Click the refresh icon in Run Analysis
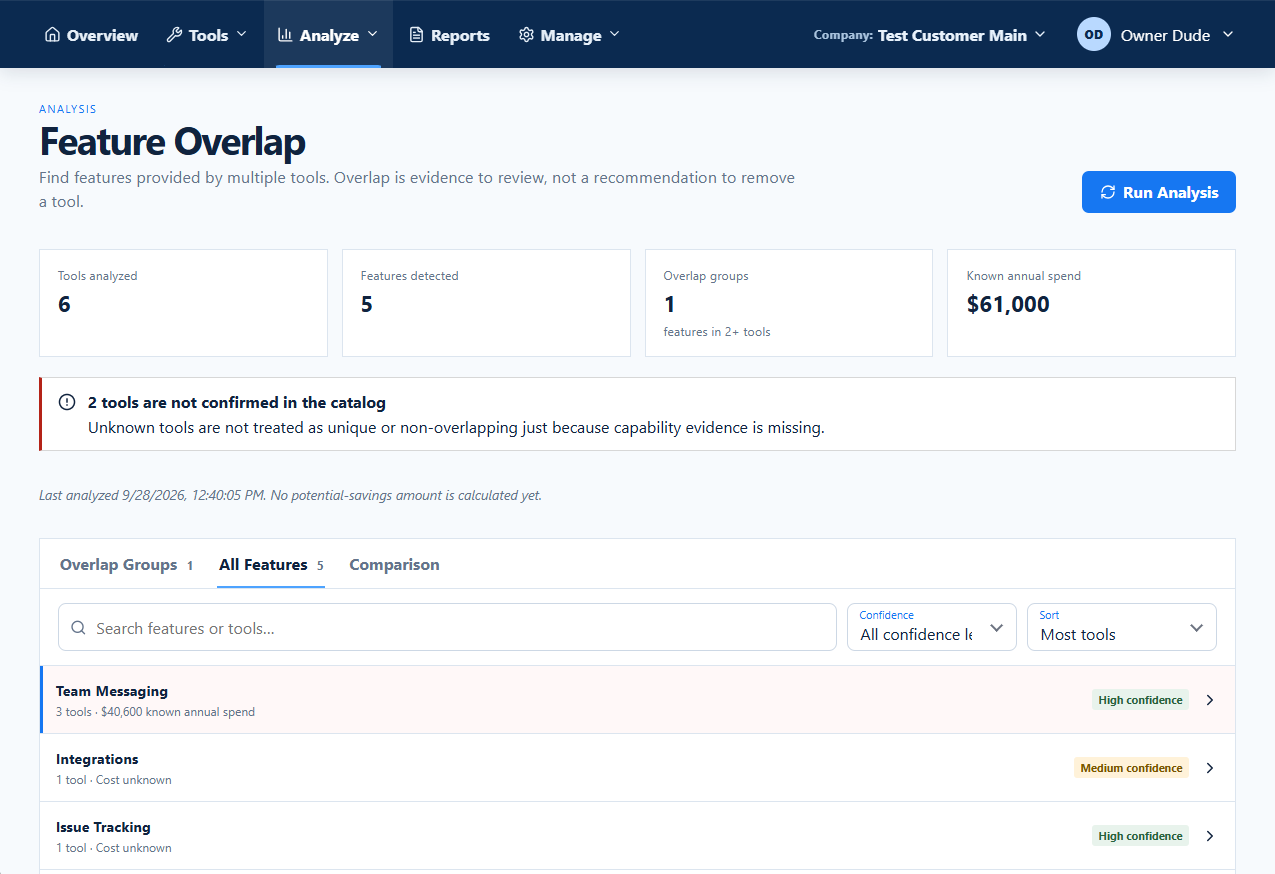The width and height of the screenshot is (1275, 874). click(x=1108, y=192)
